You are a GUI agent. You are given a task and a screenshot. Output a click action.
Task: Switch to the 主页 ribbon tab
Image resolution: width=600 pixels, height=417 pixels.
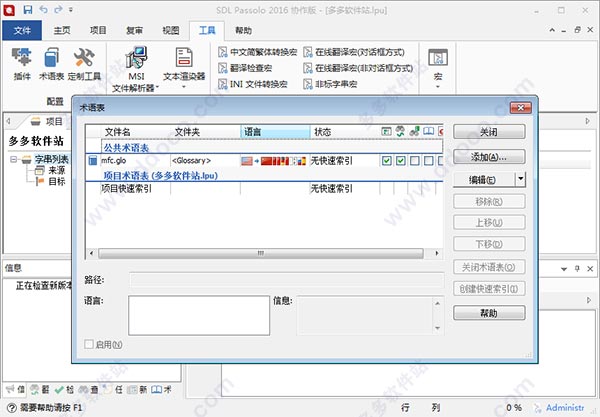(x=62, y=30)
